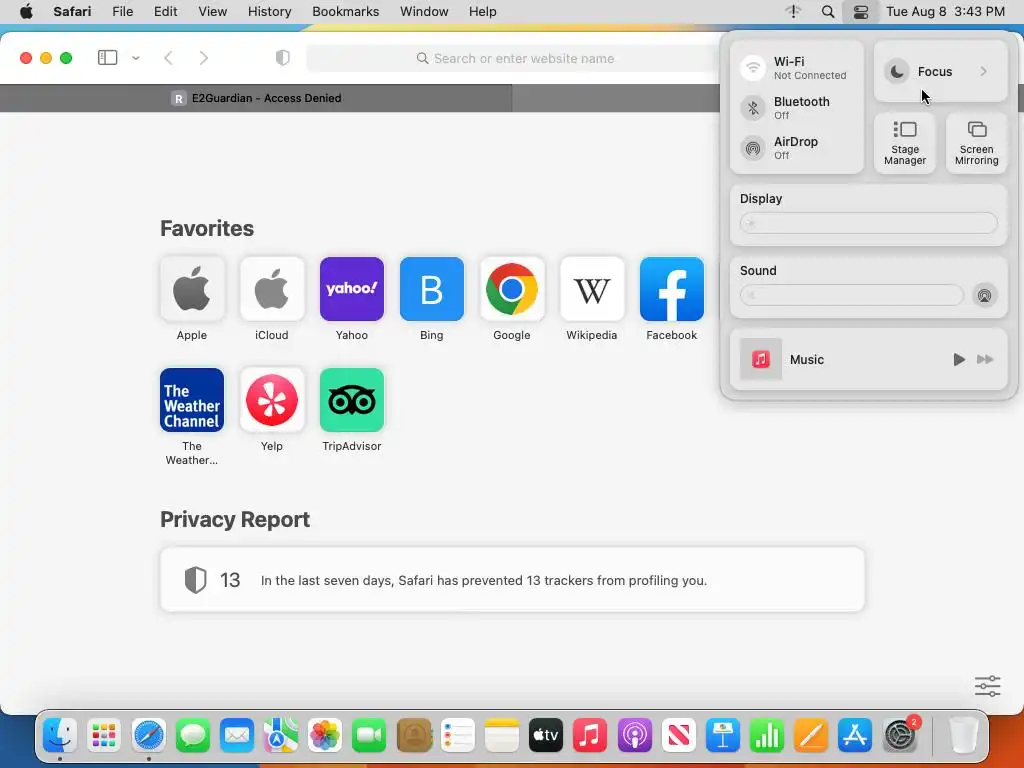Toggle the Focus moon button

(x=897, y=71)
